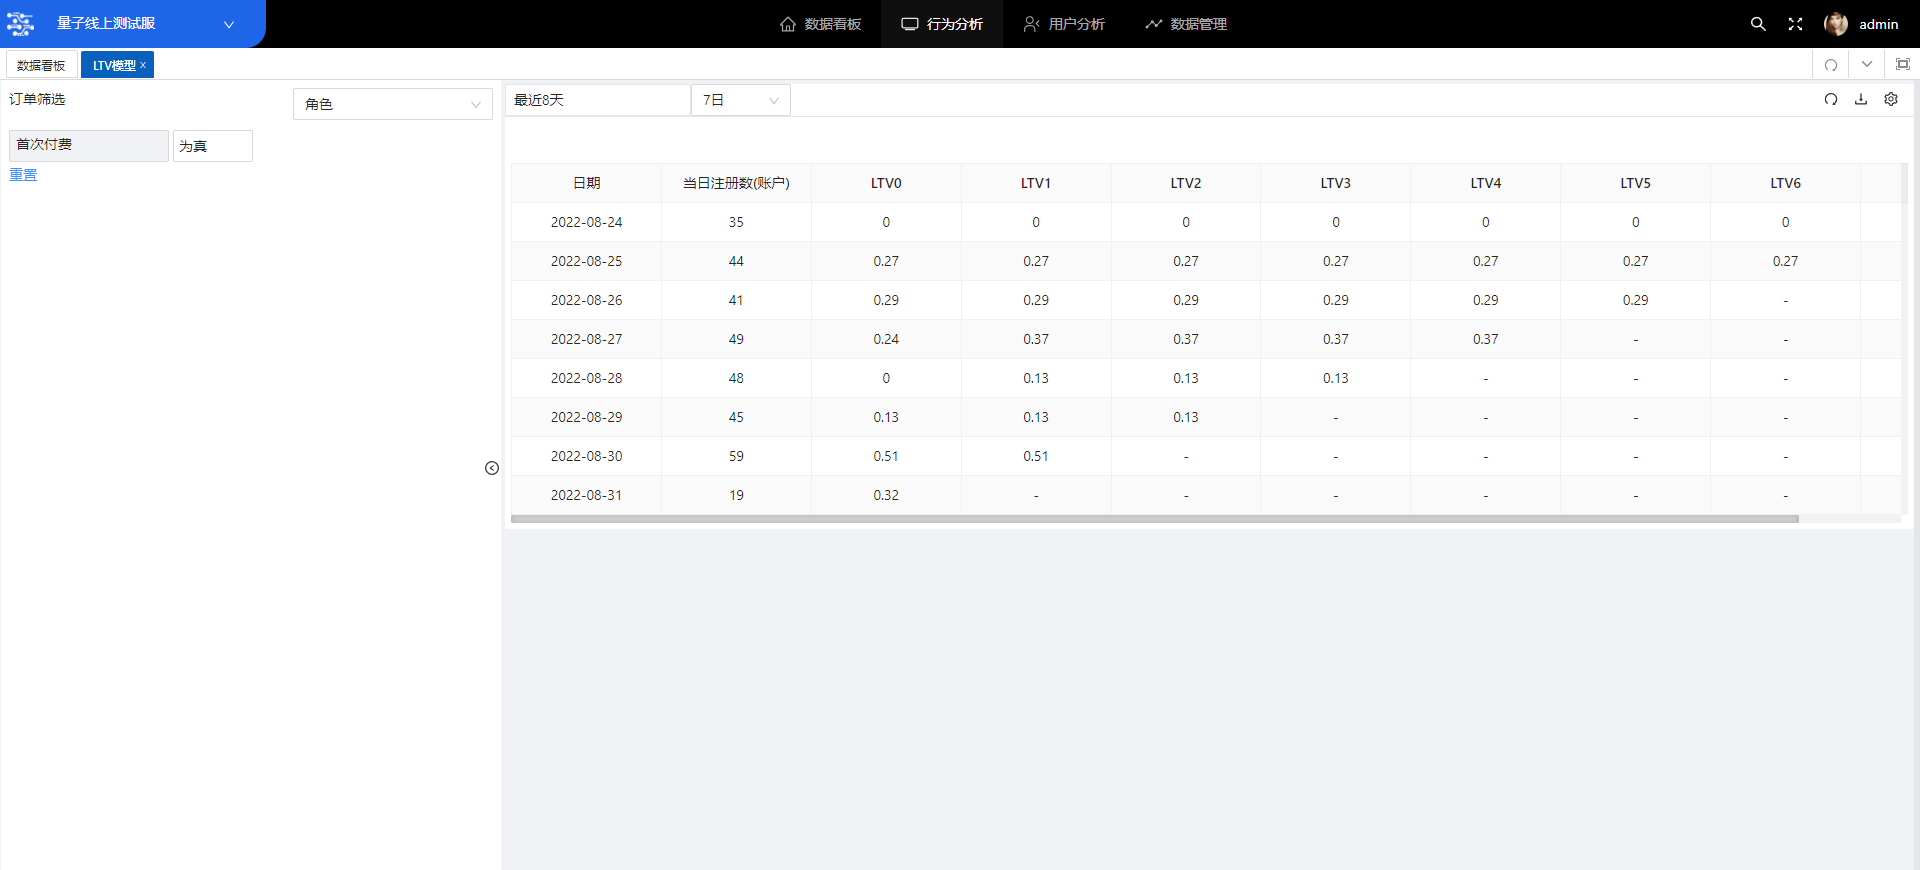The image size is (1920, 870).
Task: Click the LTV2 column header
Action: point(1186,183)
